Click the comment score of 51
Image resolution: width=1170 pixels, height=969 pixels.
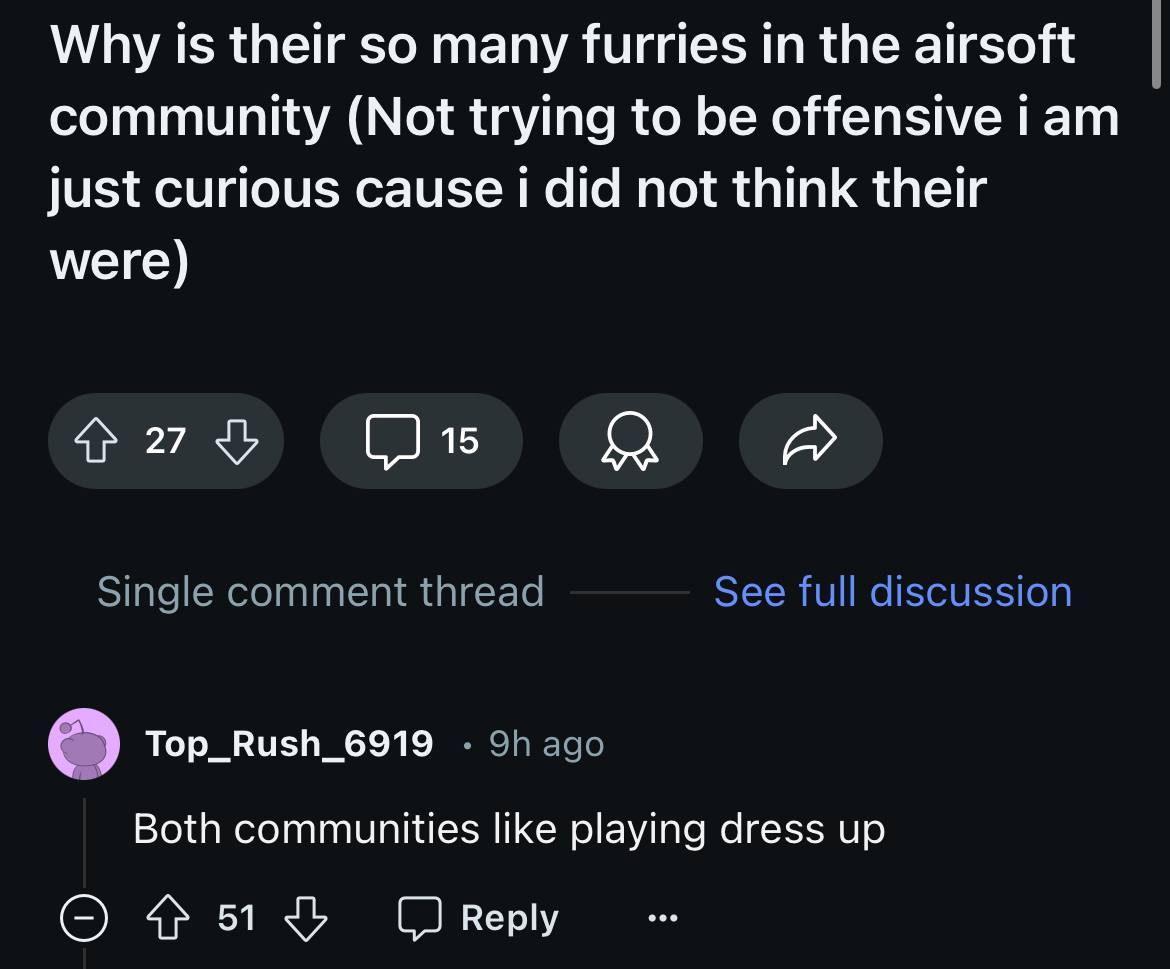(237, 917)
